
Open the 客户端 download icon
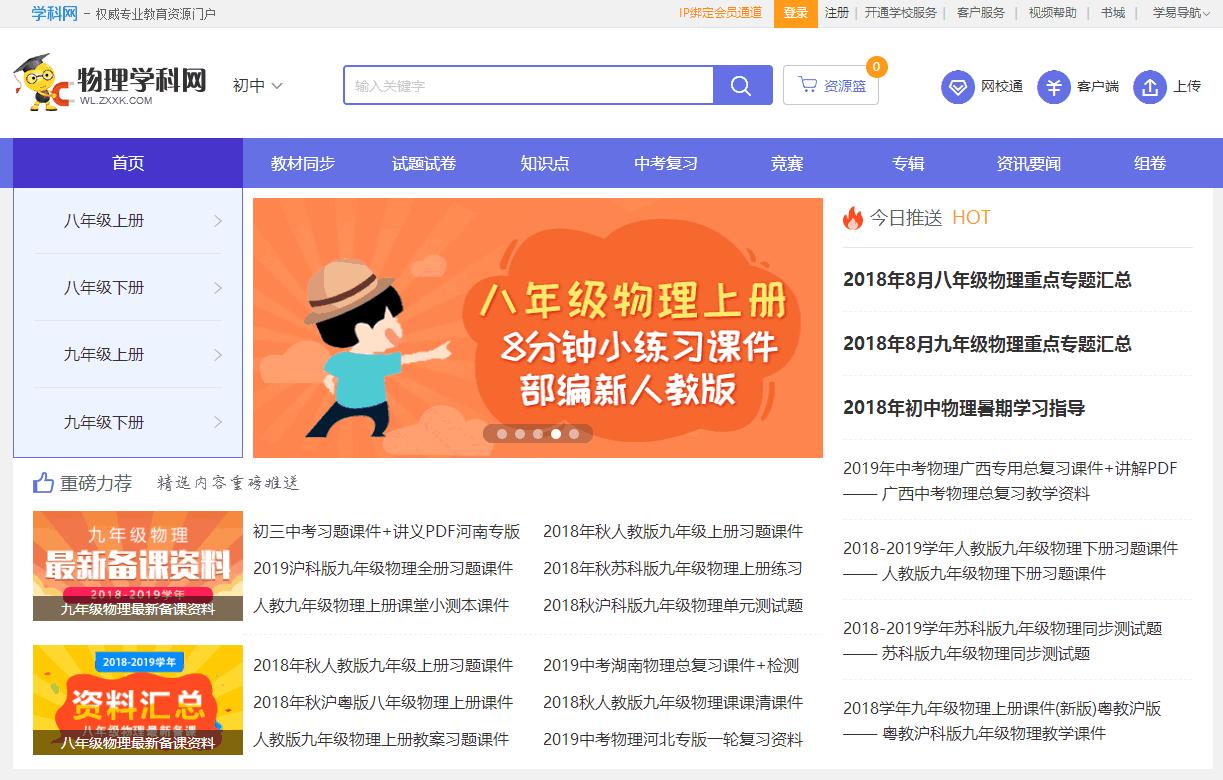coord(1052,87)
